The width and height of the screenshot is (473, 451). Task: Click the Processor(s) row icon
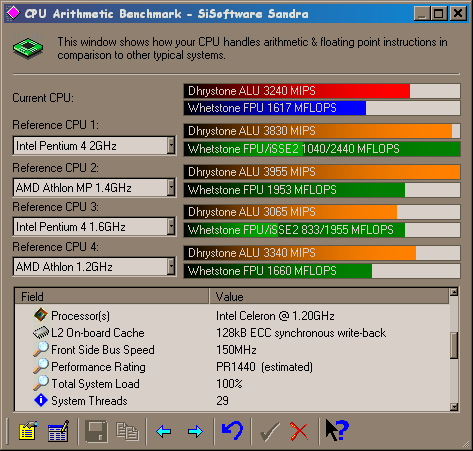click(41, 315)
